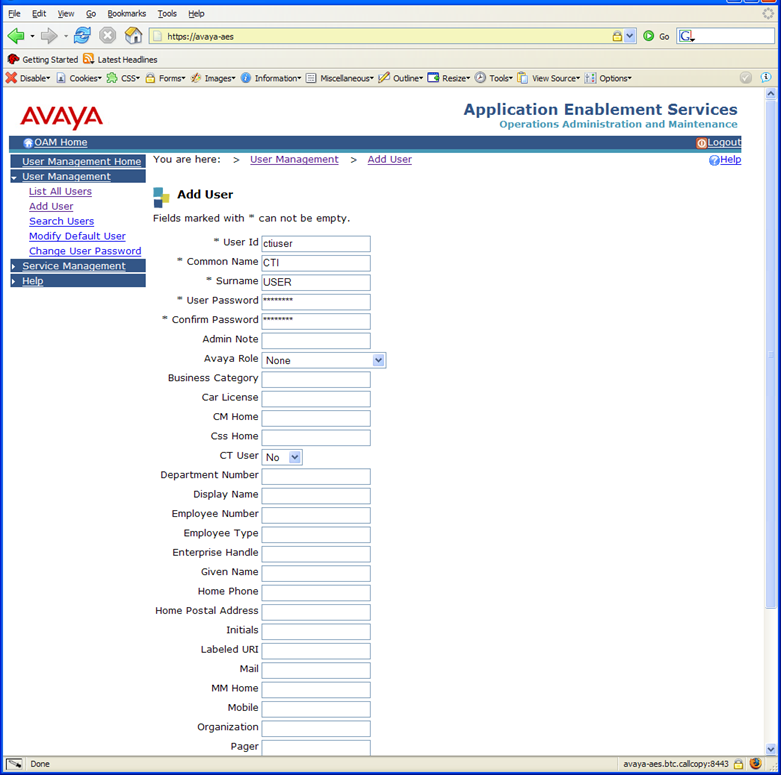Click Search Users link
Screen dimensions: 781x775
pyautogui.click(x=61, y=221)
